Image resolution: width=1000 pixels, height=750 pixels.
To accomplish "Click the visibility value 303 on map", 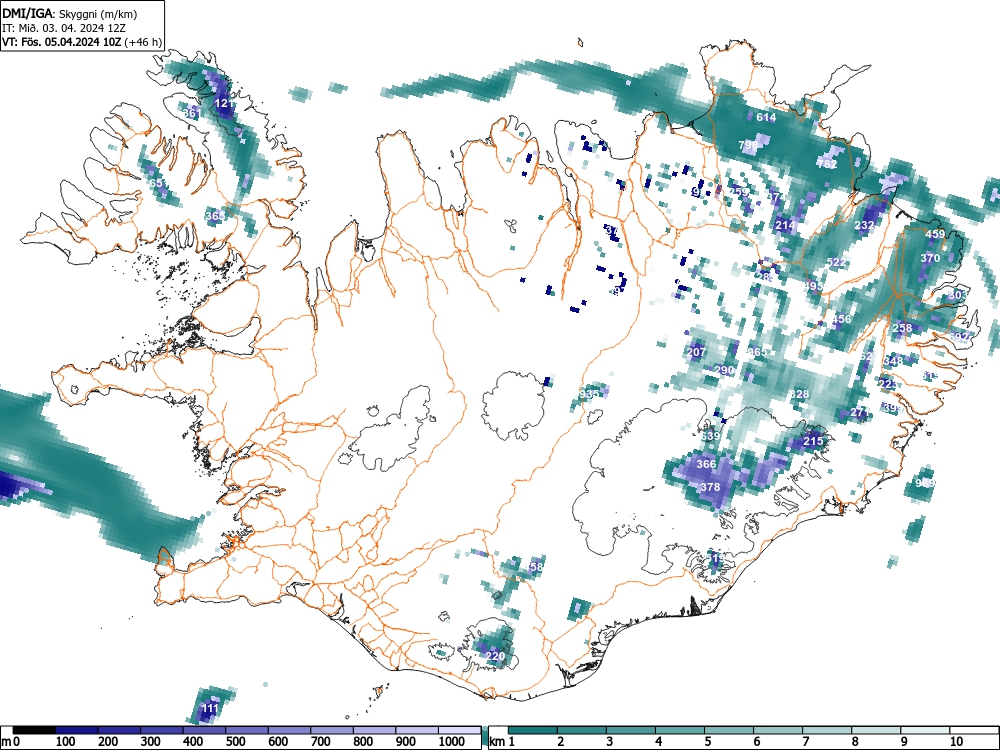I will click(x=958, y=295).
